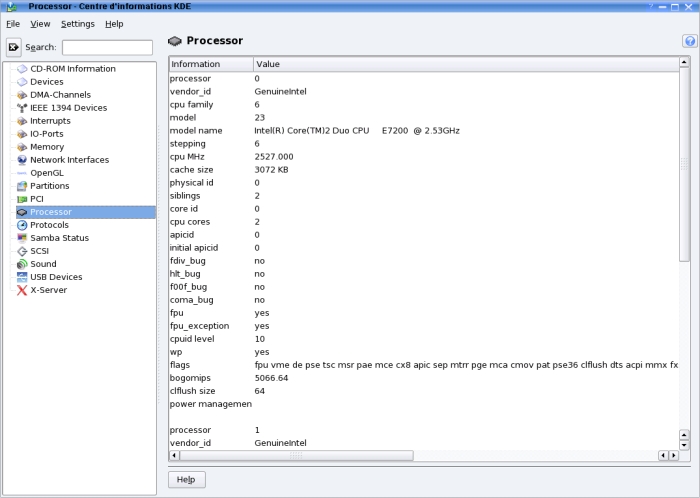The width and height of the screenshot is (700, 498).
Task: Open the File menu
Action: pos(13,23)
